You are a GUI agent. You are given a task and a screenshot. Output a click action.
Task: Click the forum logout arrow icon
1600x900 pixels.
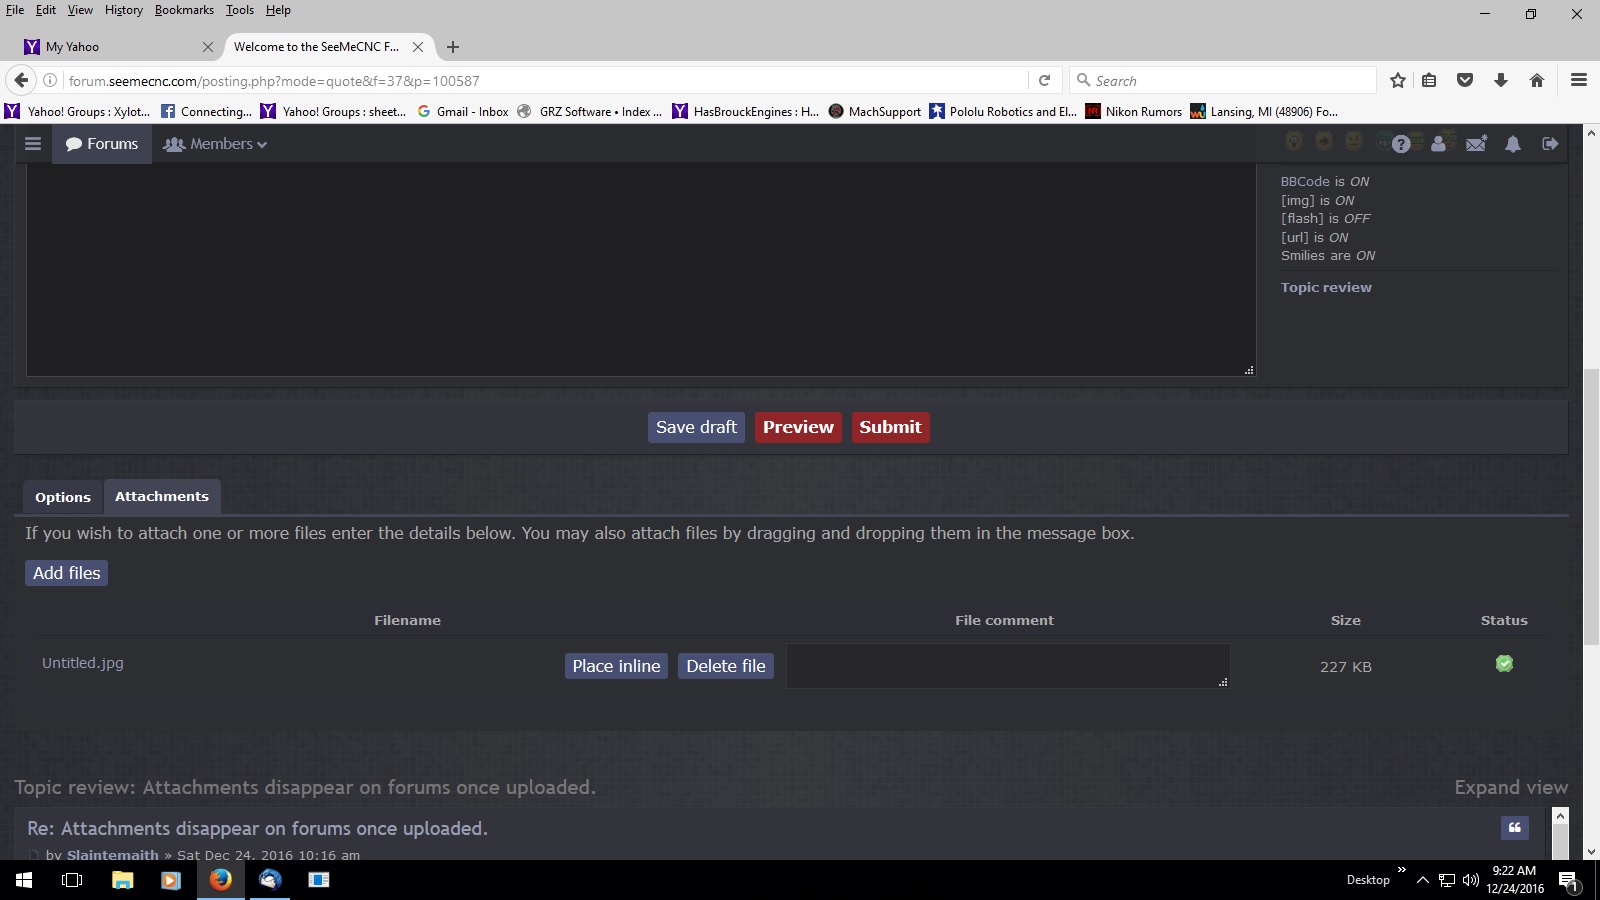[x=1550, y=144]
